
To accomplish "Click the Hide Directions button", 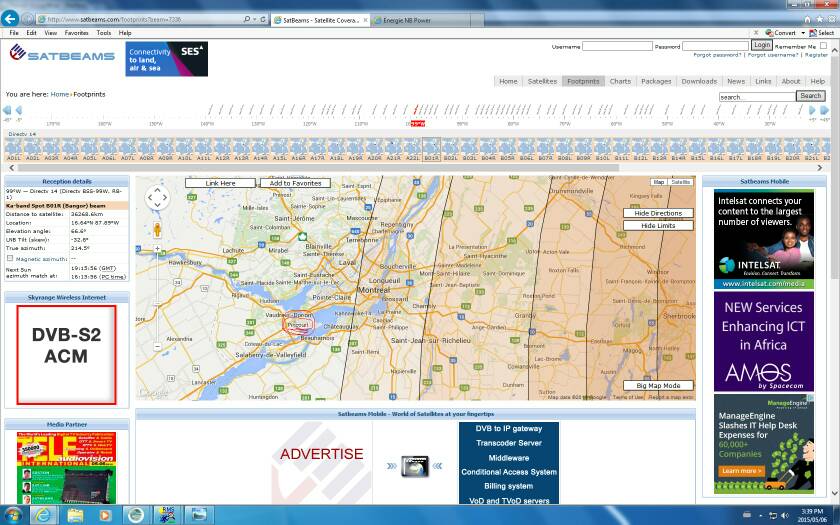I will tap(658, 213).
